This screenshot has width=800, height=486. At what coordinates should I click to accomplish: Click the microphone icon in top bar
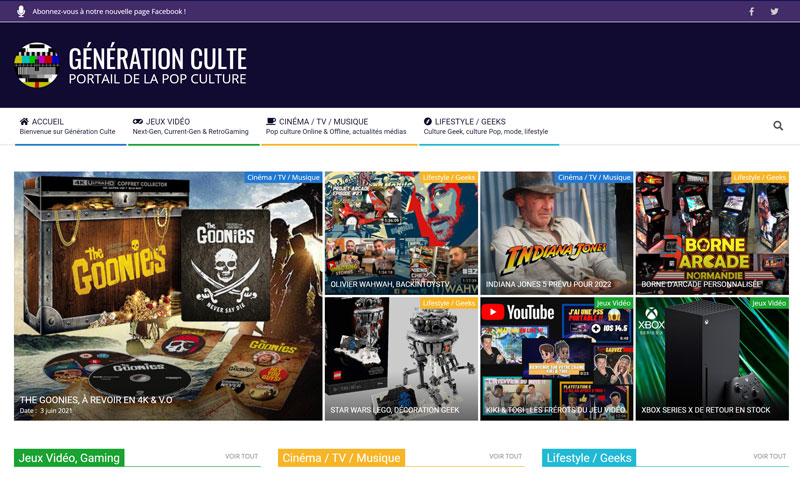[21, 12]
